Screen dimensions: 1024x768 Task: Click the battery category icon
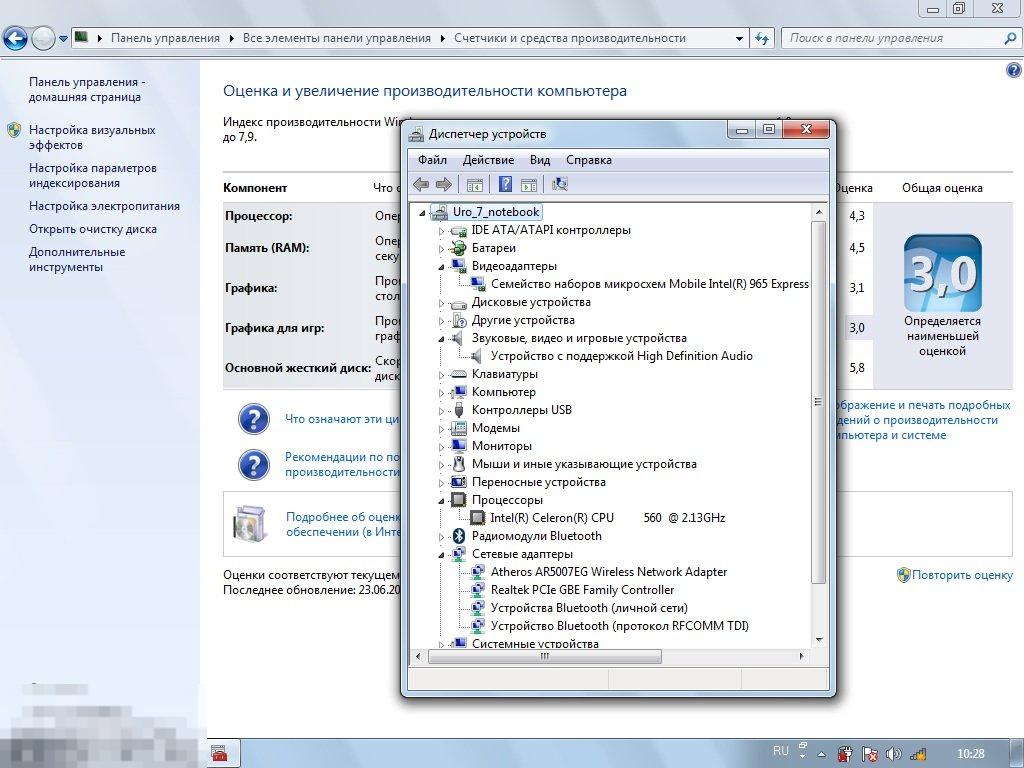click(x=459, y=248)
